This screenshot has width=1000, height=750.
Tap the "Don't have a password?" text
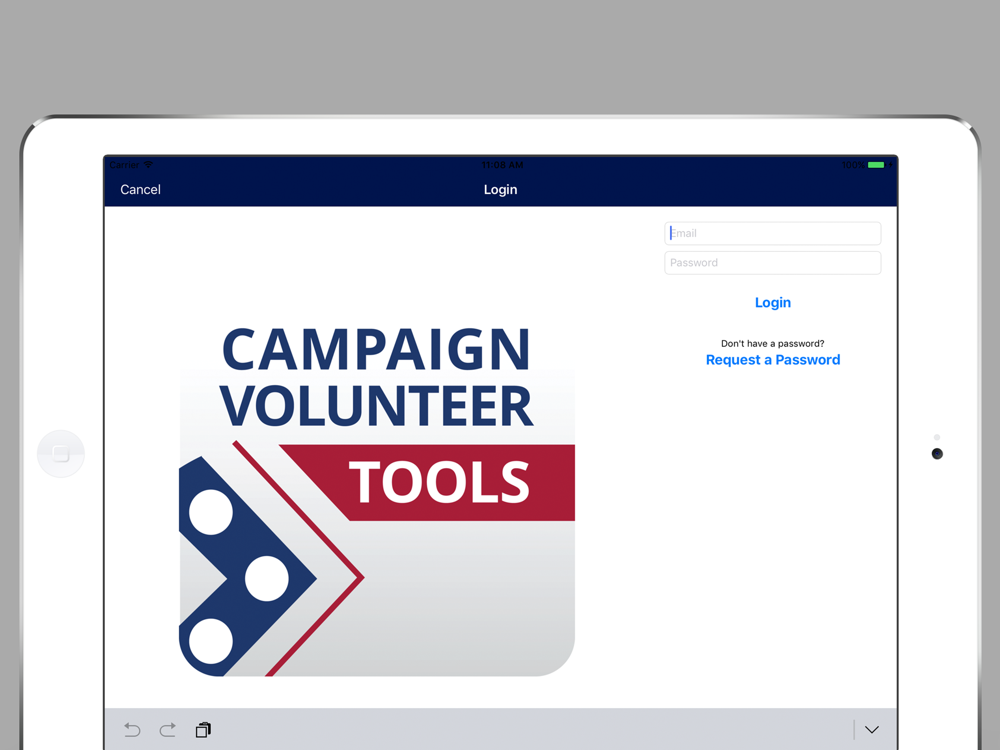772,343
